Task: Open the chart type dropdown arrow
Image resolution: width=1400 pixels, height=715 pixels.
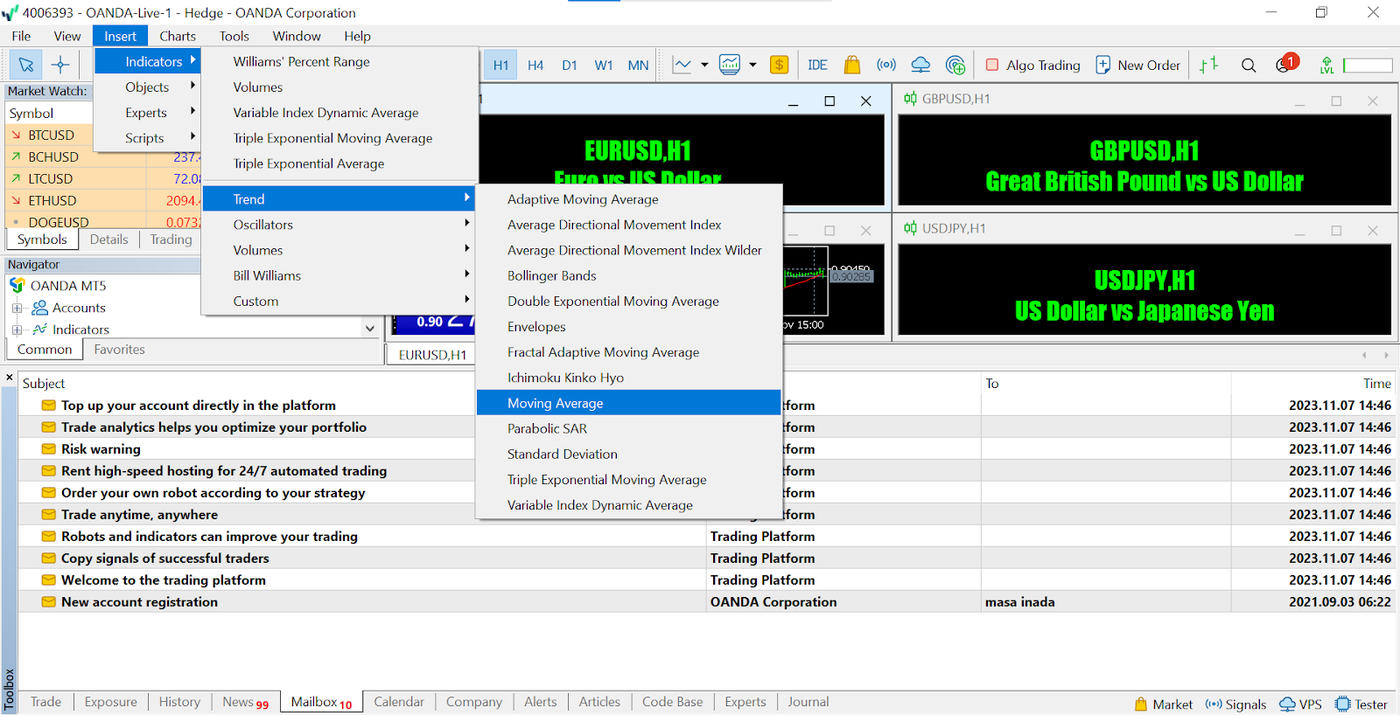Action: click(704, 65)
